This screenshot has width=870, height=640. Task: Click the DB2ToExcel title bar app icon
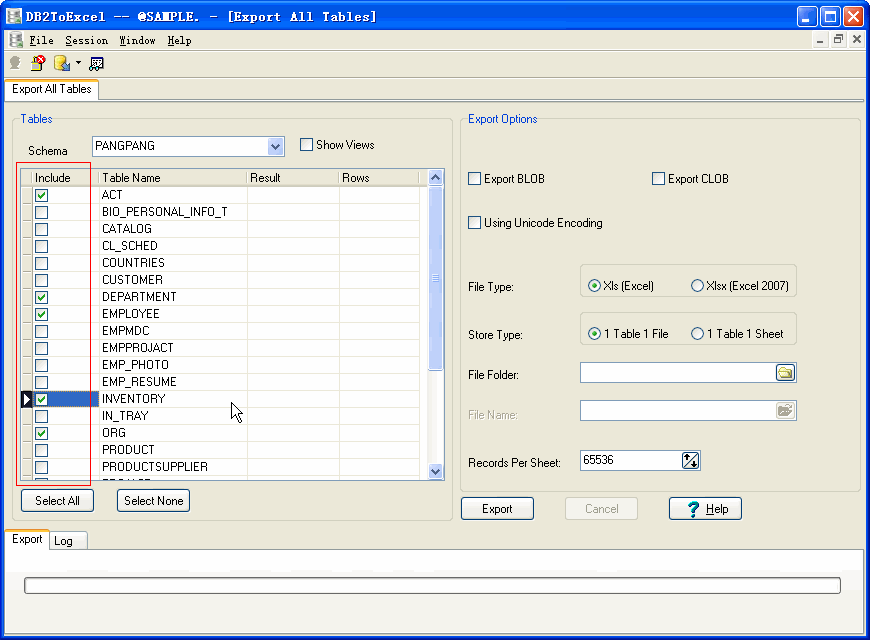pyautogui.click(x=14, y=17)
